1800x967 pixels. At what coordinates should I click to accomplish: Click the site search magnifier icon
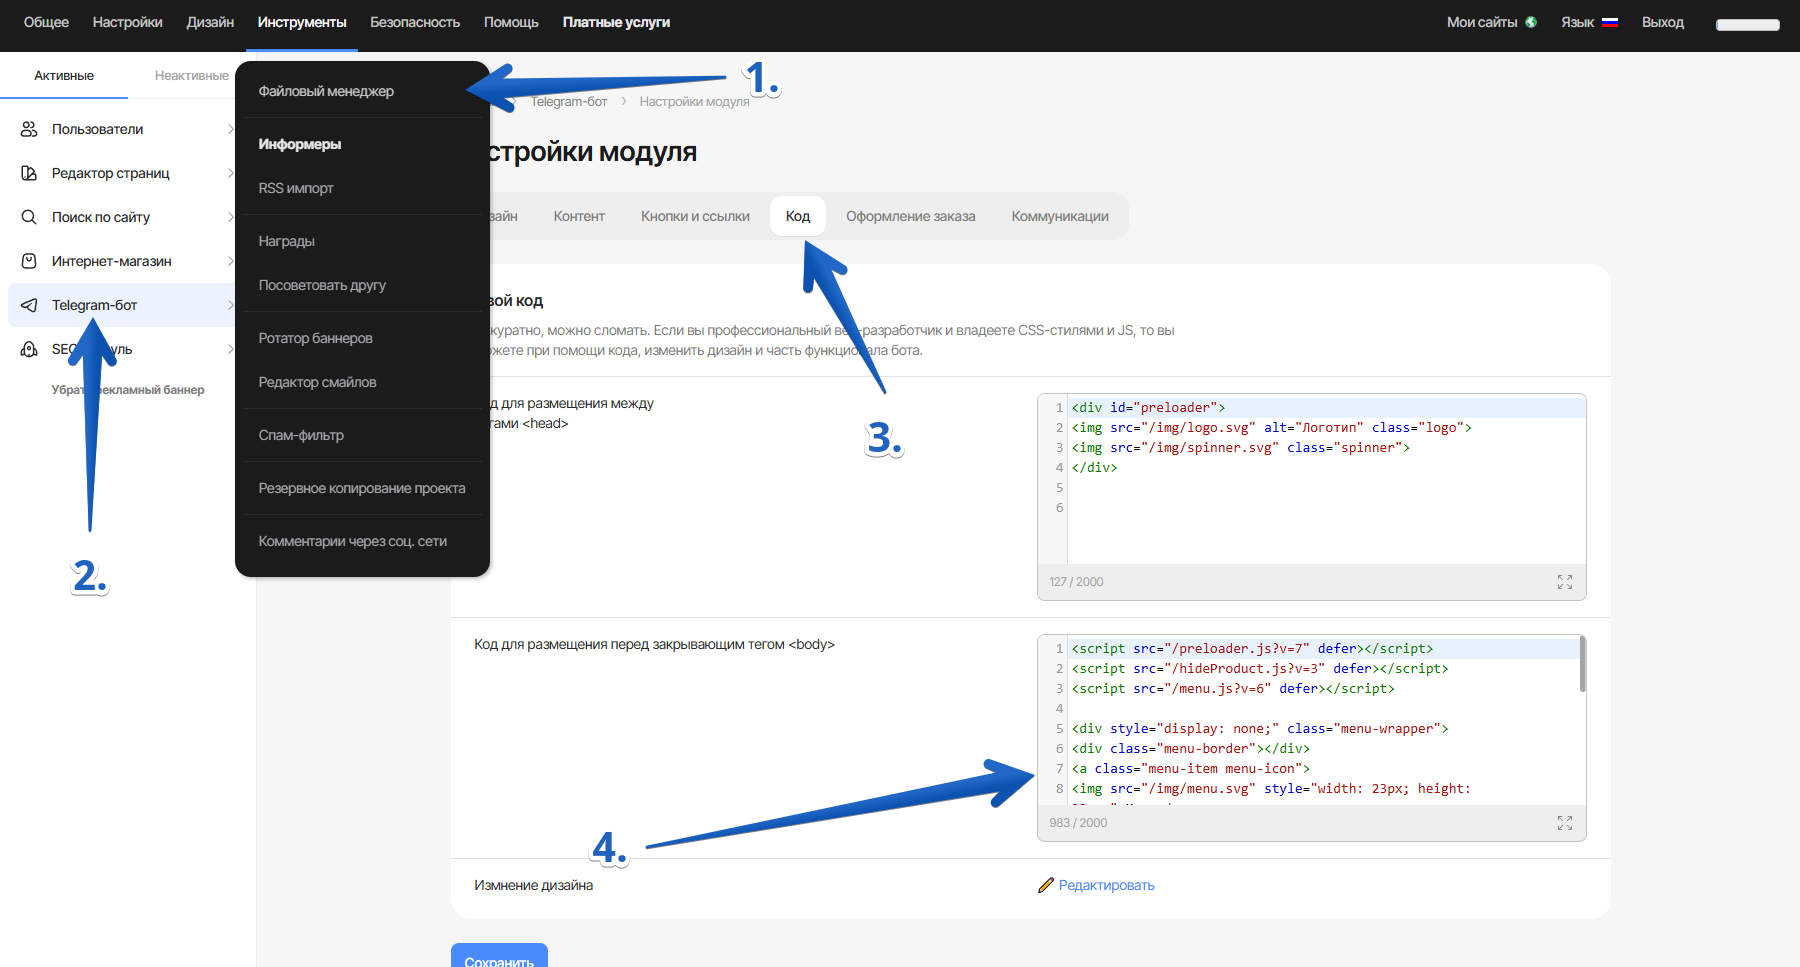(29, 217)
